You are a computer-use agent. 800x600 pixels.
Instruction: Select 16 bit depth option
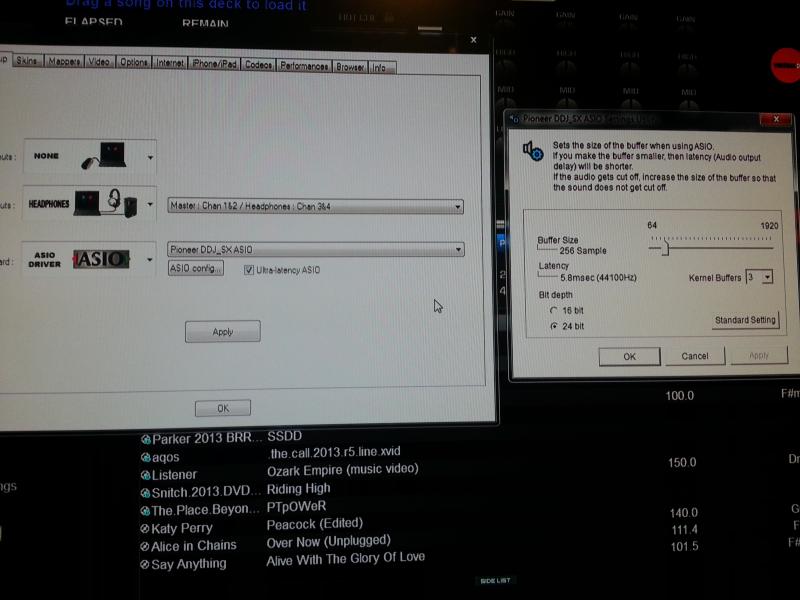554,310
